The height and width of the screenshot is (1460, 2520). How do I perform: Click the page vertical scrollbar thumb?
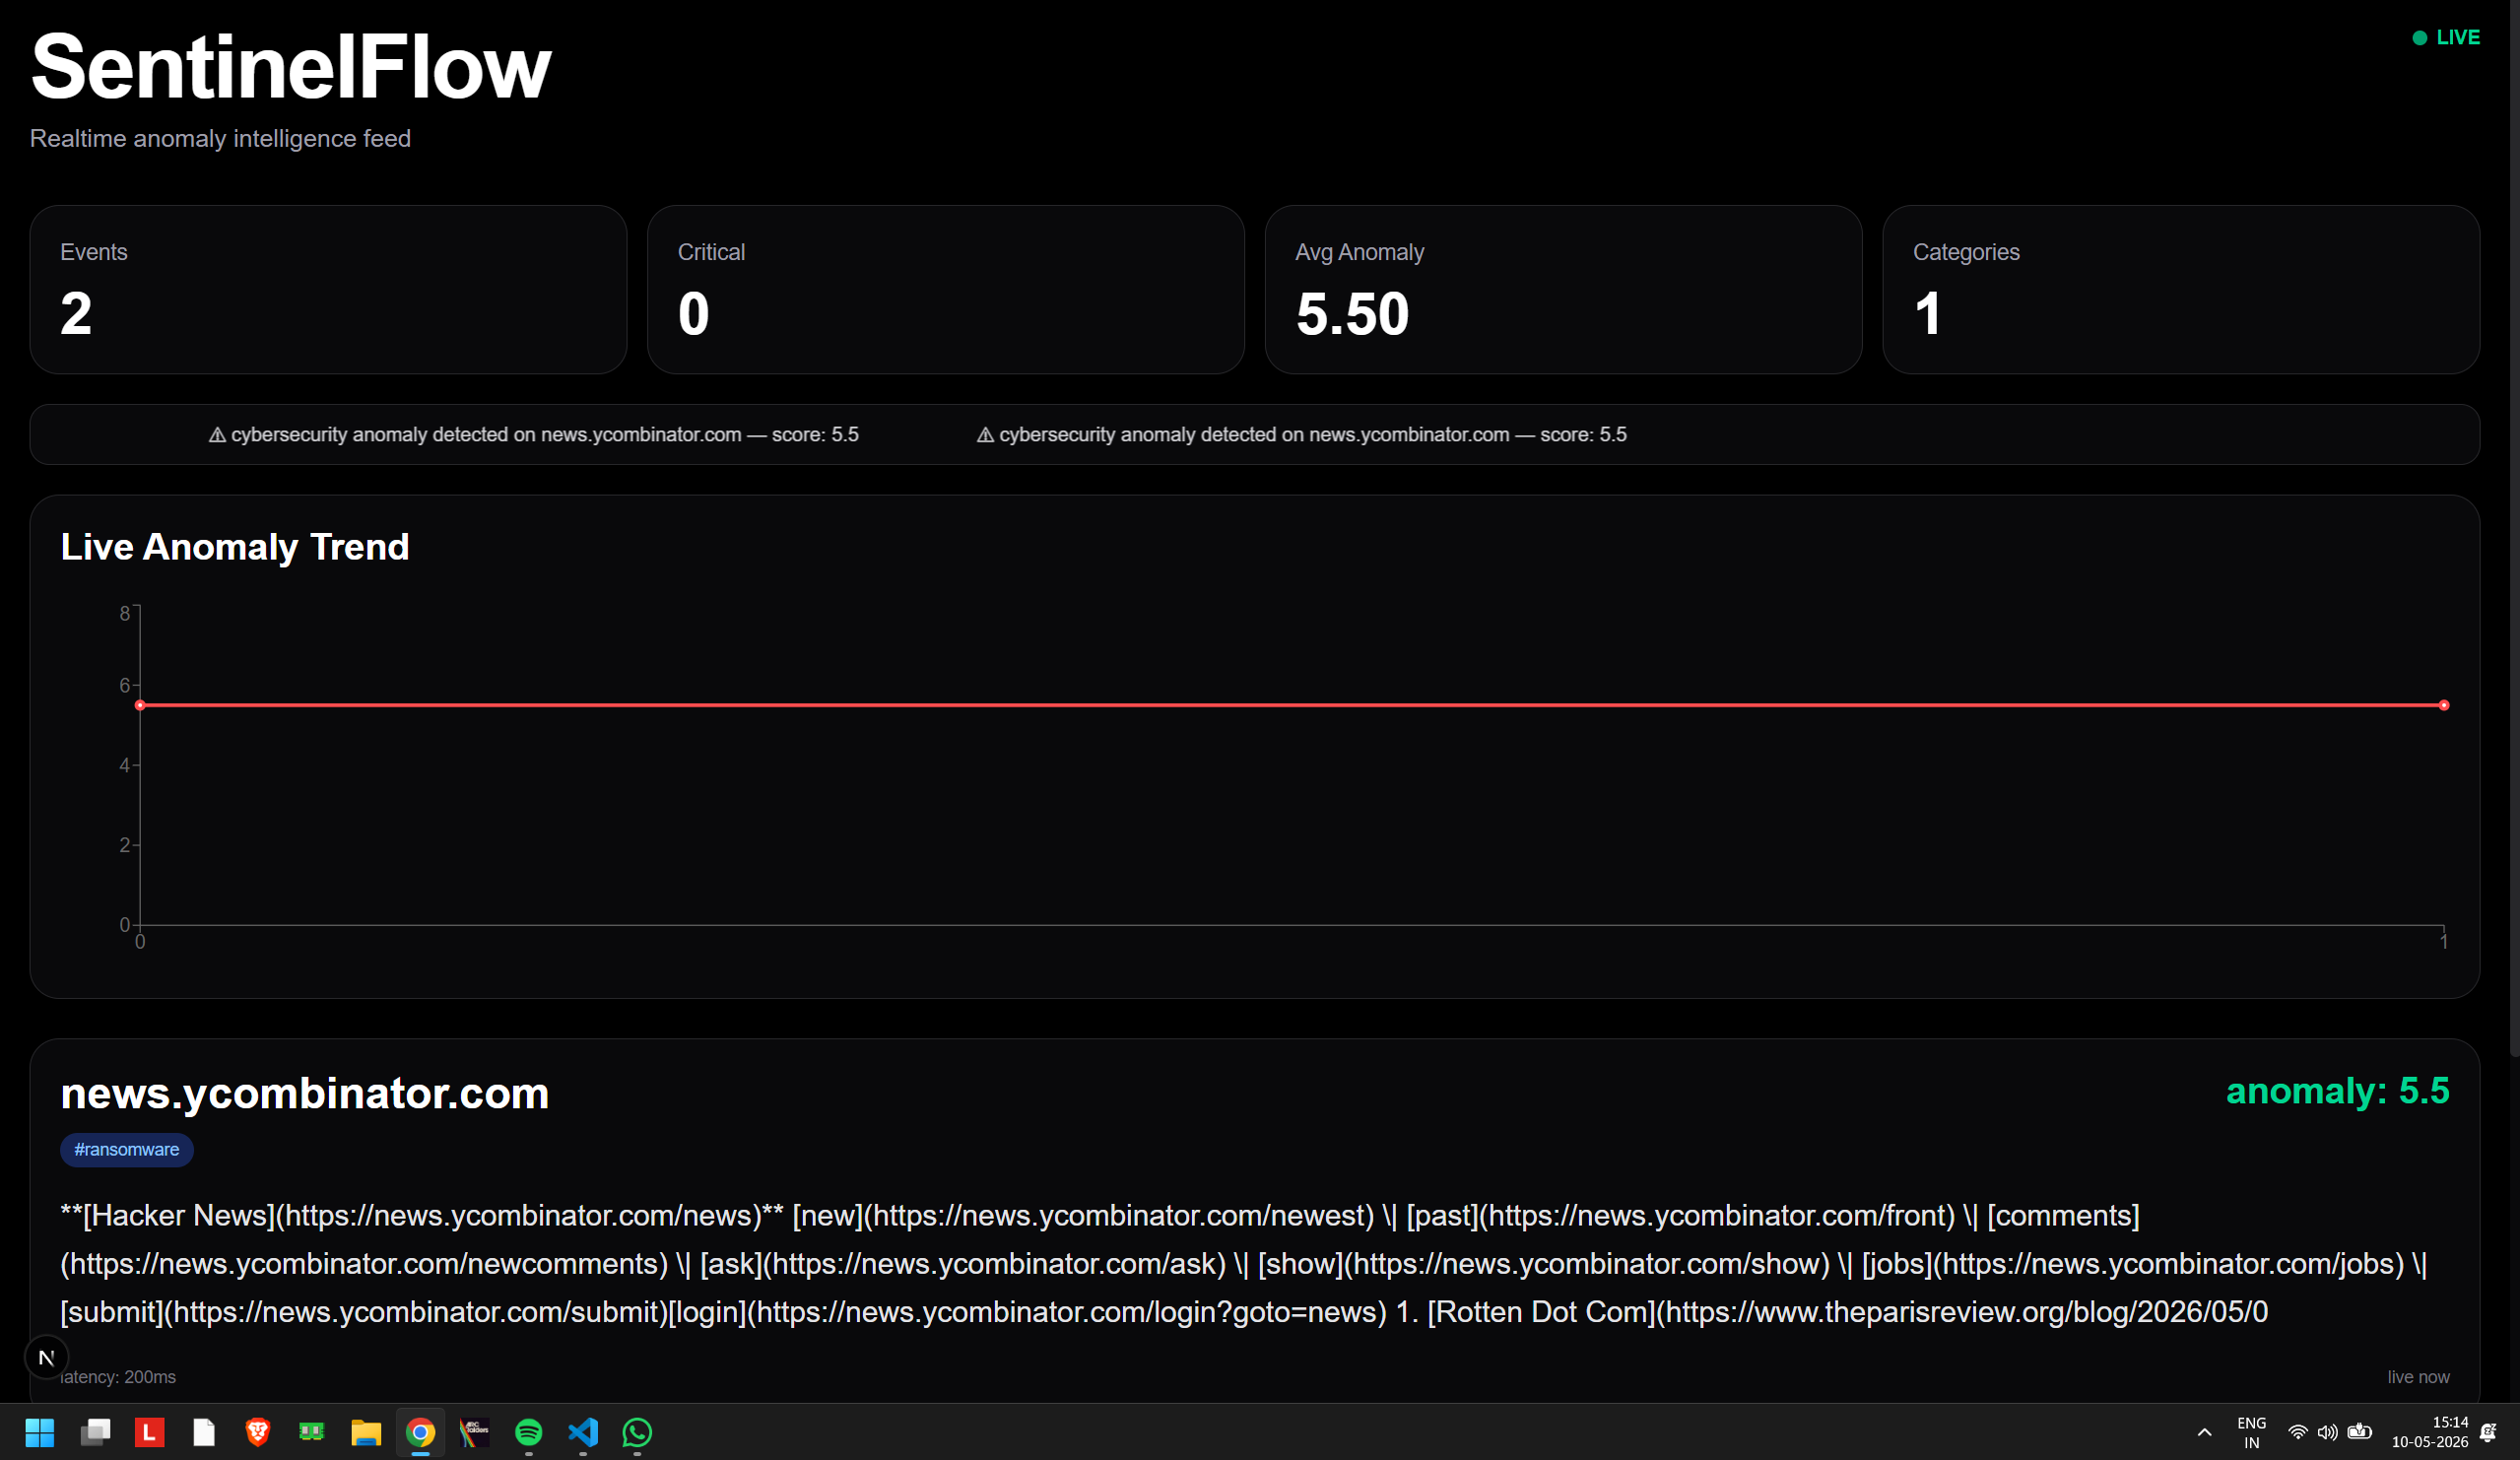click(x=2514, y=528)
